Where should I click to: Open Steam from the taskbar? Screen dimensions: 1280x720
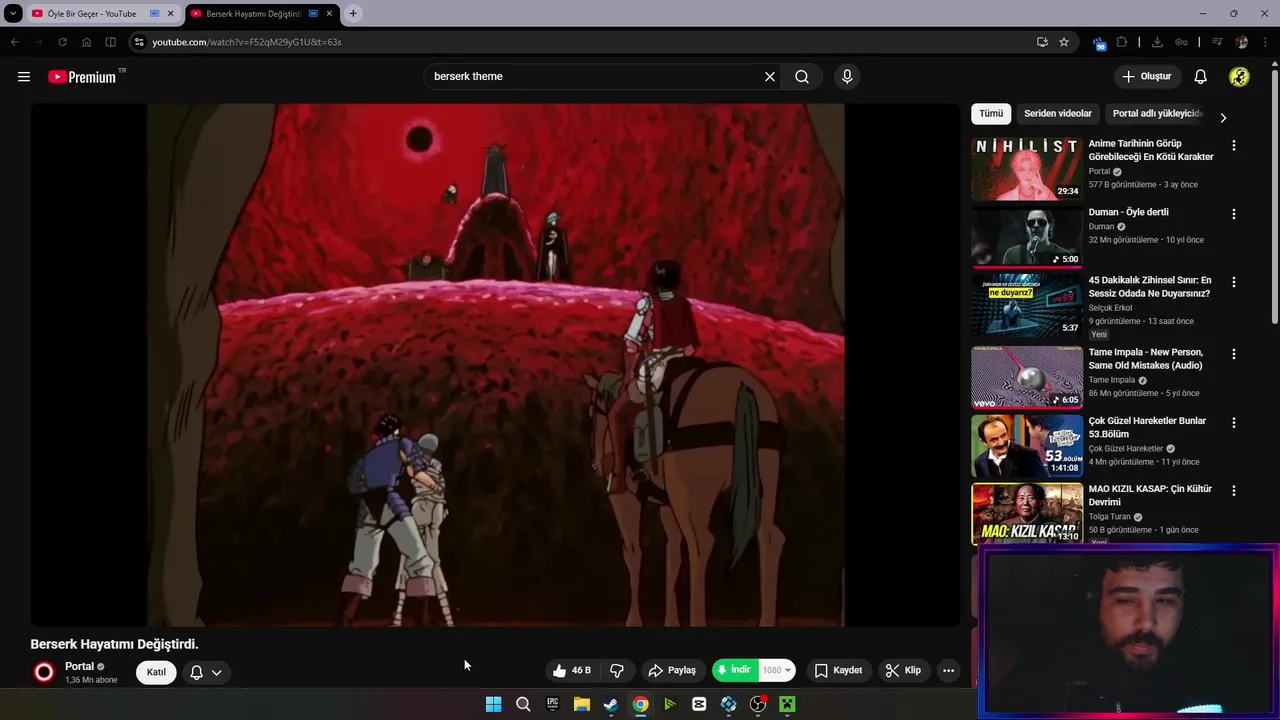611,704
